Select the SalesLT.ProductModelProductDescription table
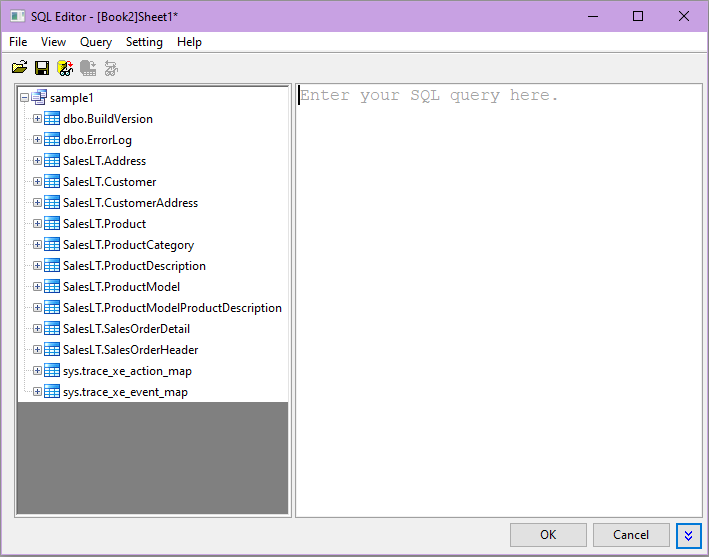 tap(172, 308)
